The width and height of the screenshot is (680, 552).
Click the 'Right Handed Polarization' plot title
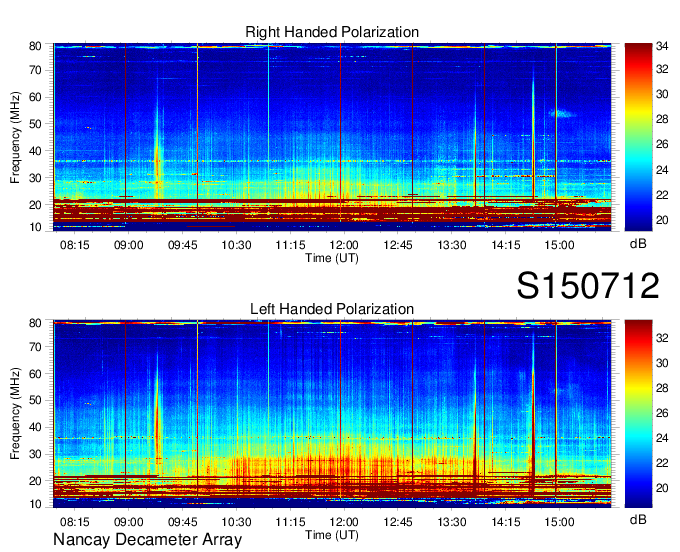[332, 32]
